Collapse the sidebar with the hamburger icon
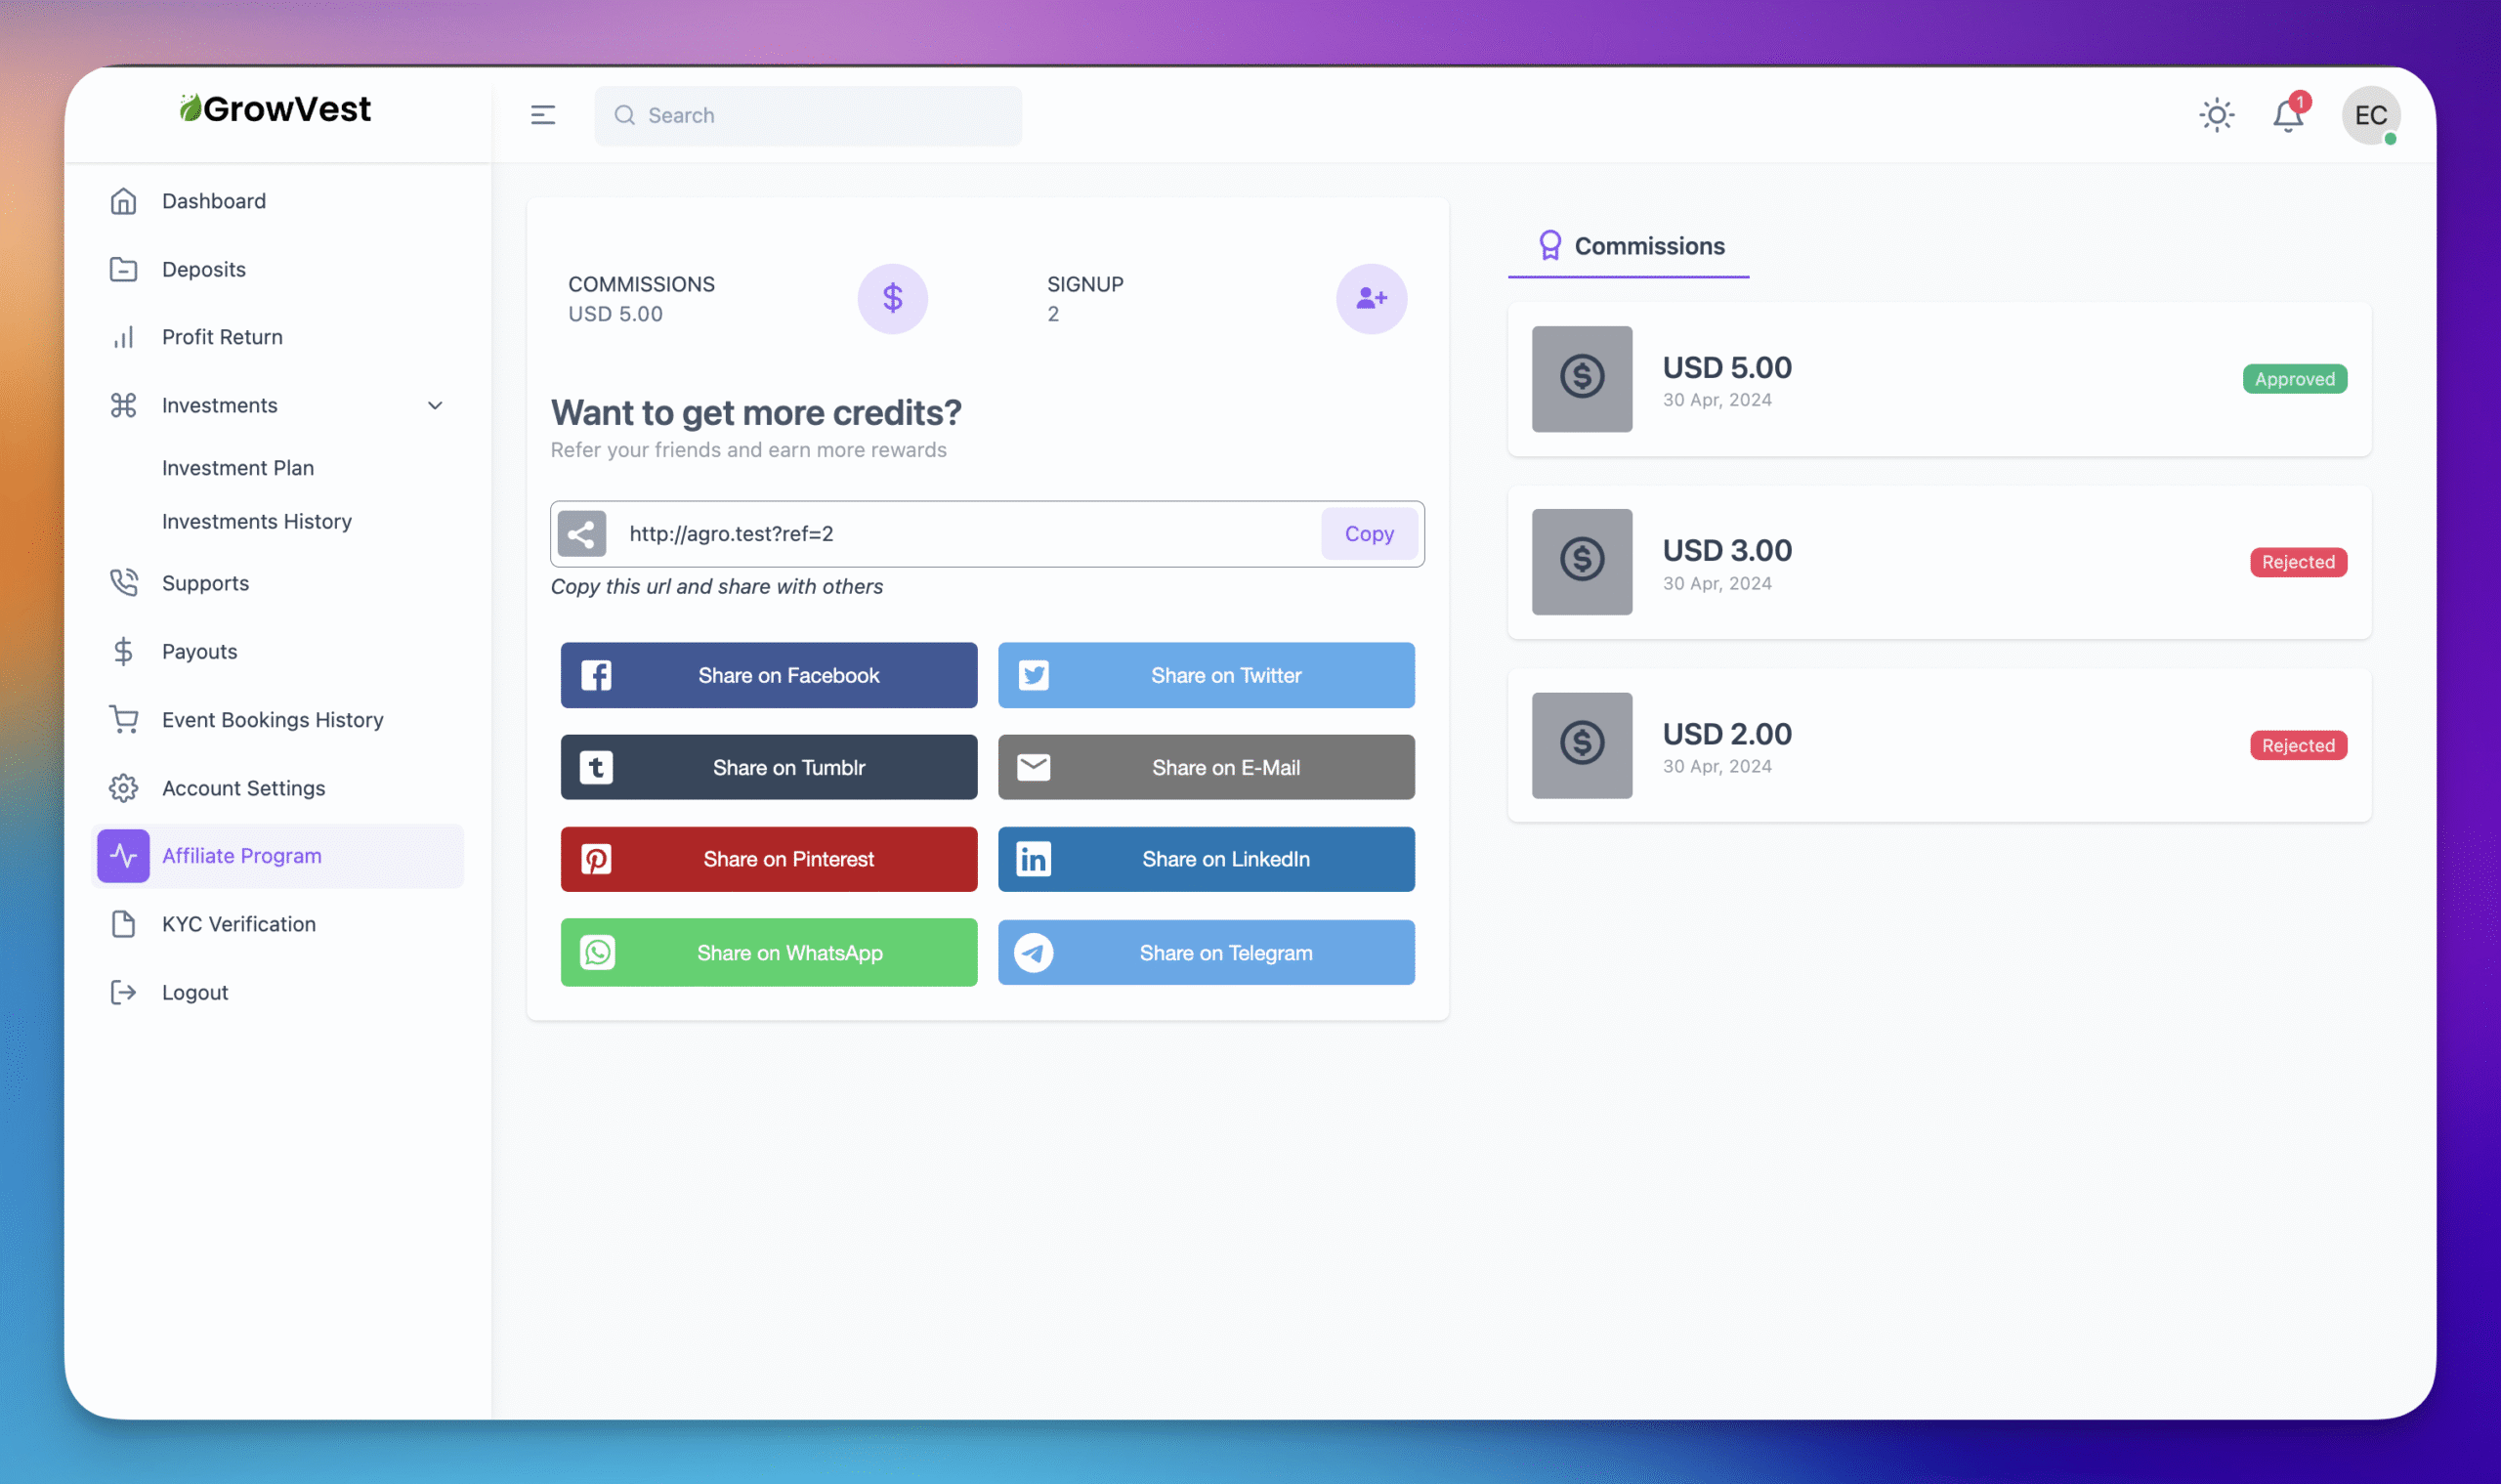Image resolution: width=2501 pixels, height=1484 pixels. point(541,115)
